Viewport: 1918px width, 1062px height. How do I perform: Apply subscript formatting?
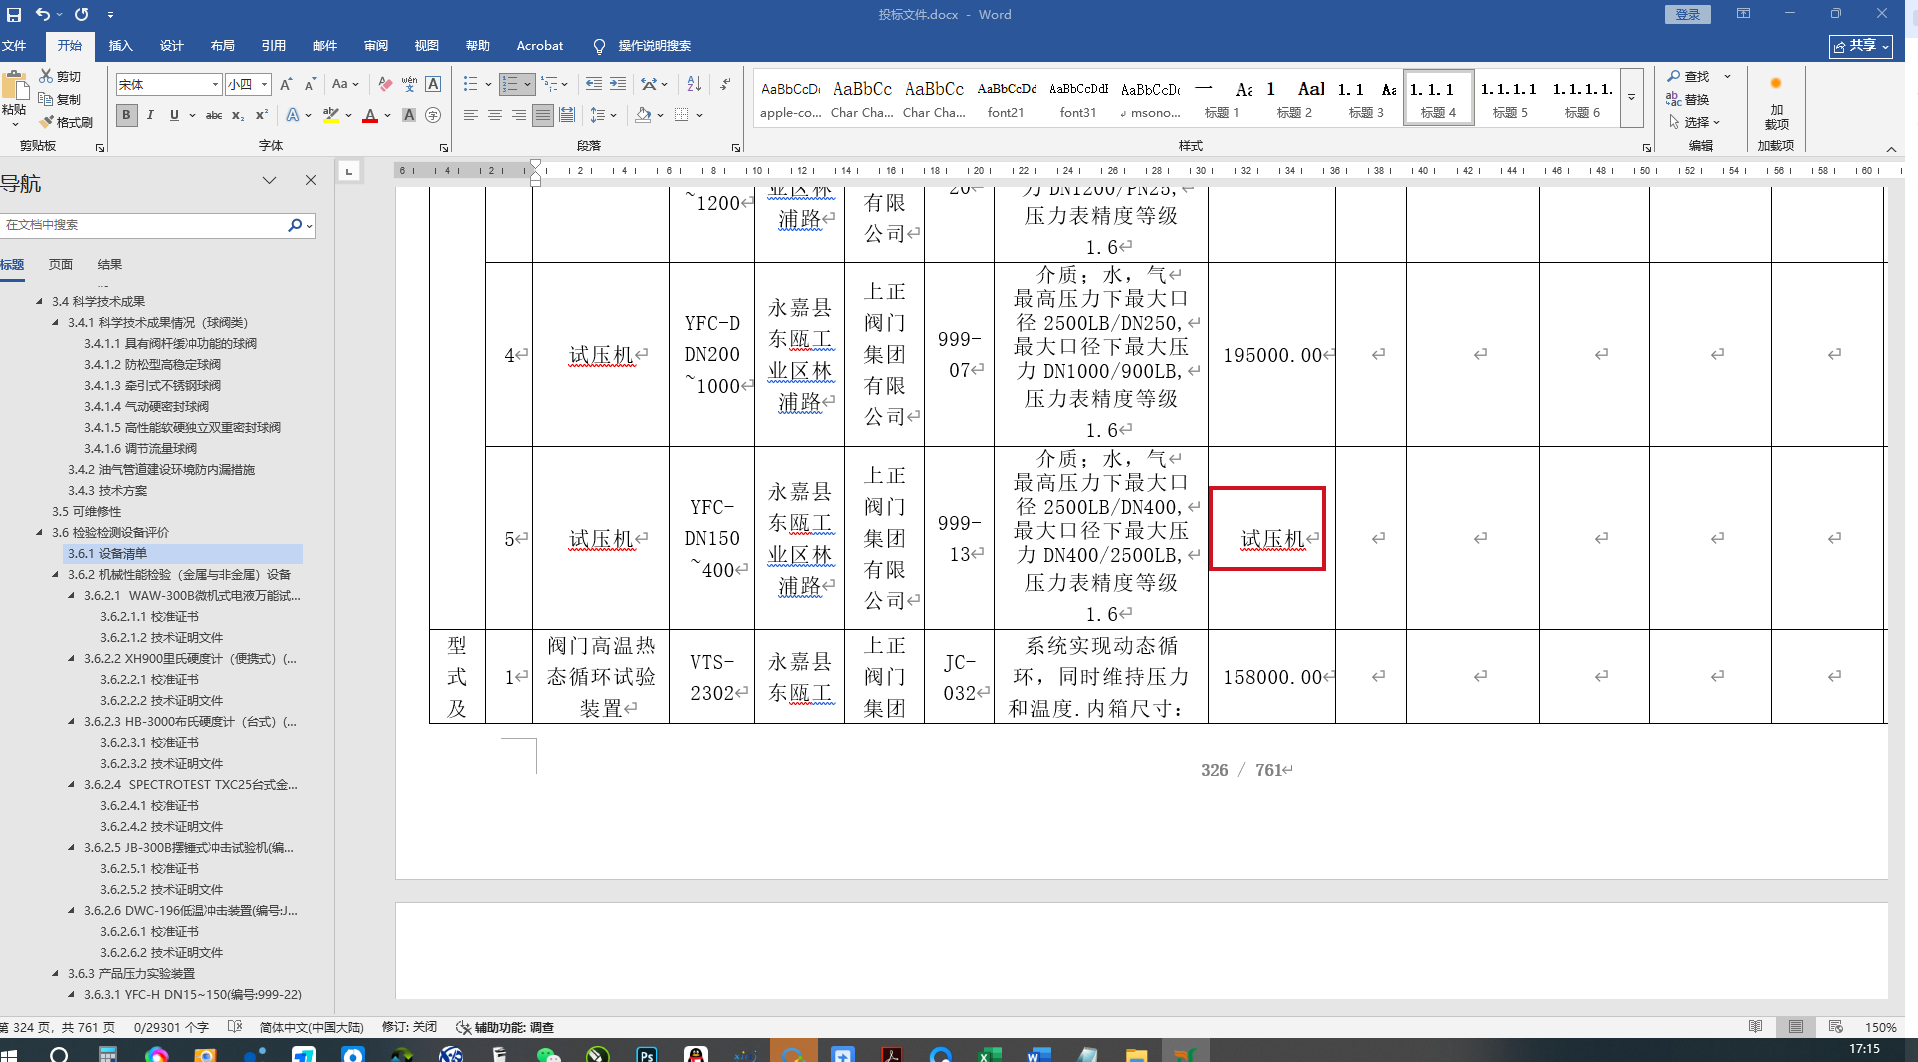click(238, 116)
